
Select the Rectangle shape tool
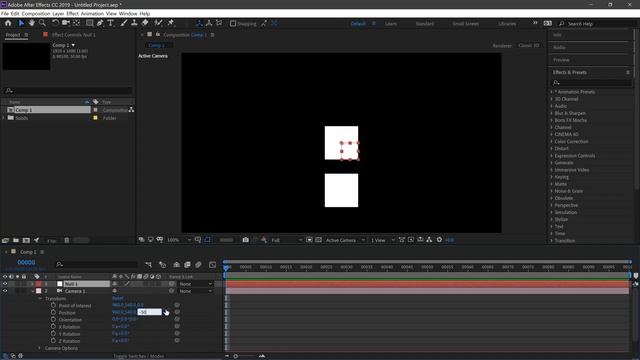(89, 23)
